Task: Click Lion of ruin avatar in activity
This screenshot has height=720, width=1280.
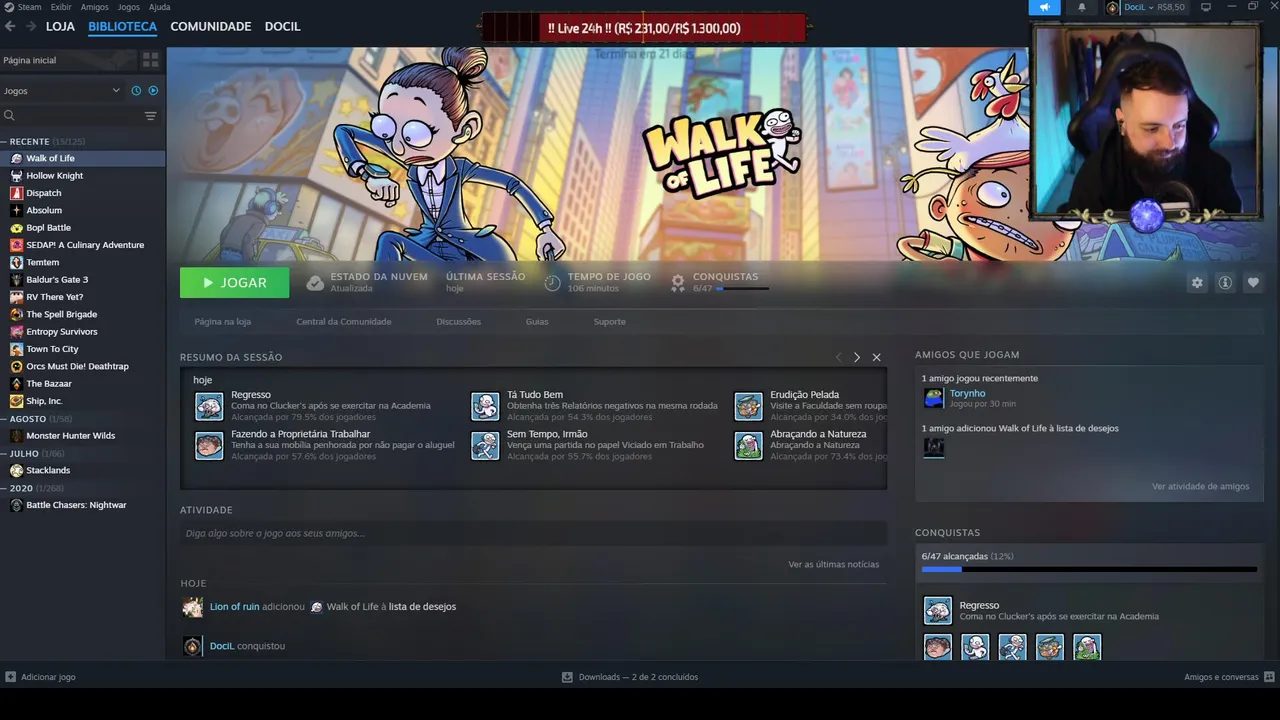Action: click(192, 607)
